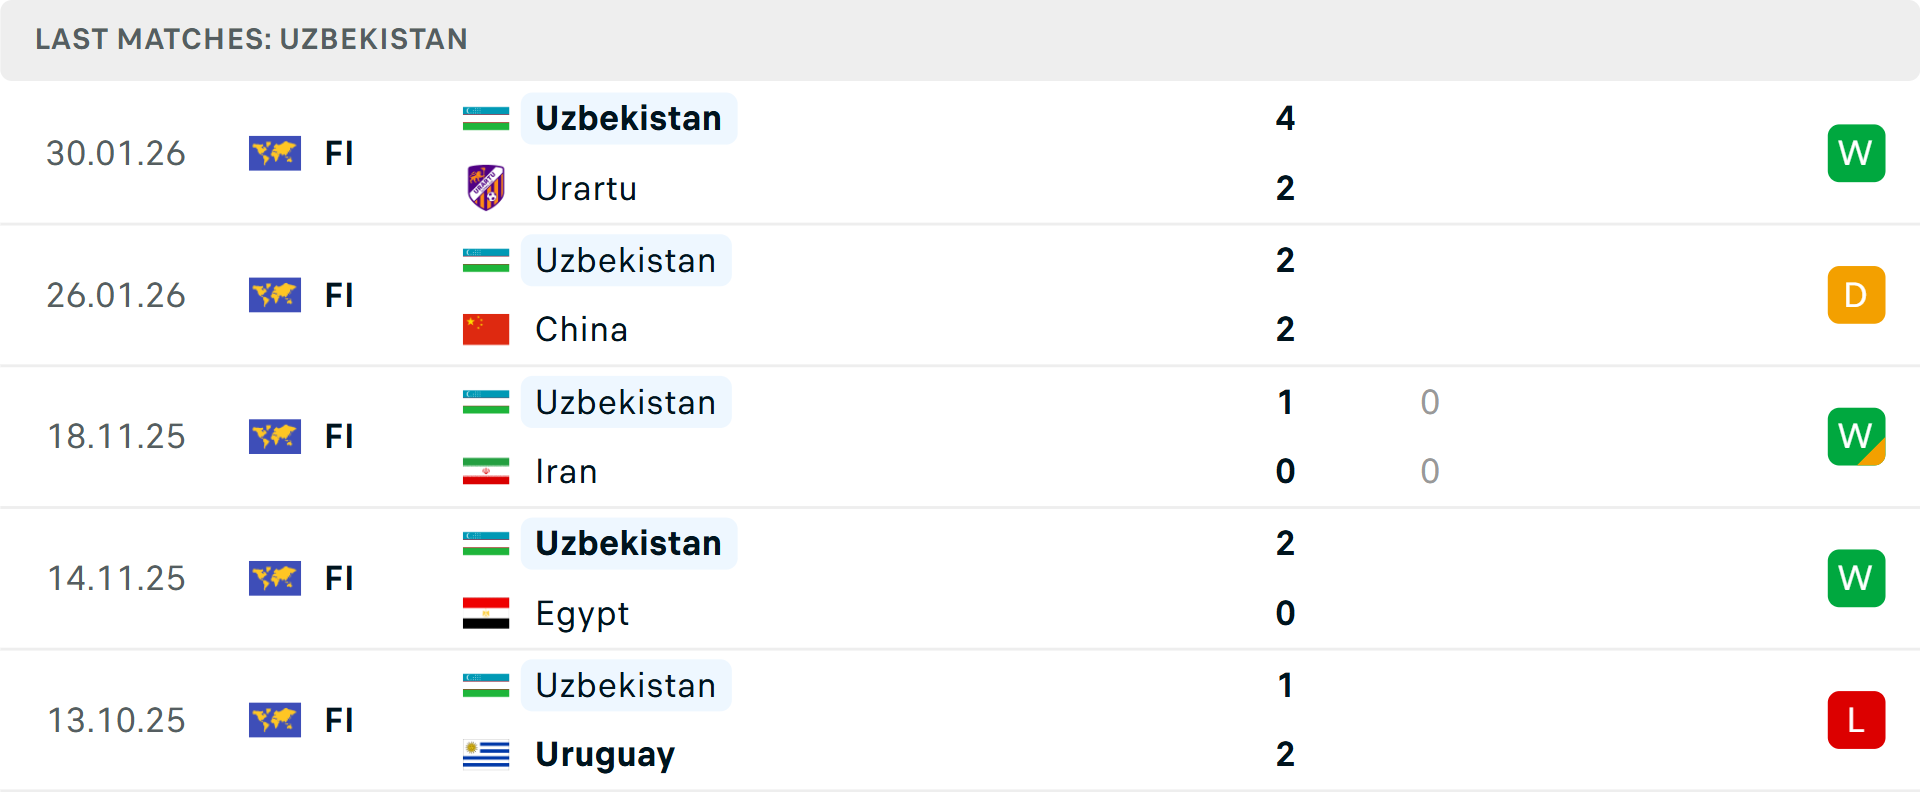Click the halftime score 0 in the Iran match
Image resolution: width=1920 pixels, height=792 pixels.
coord(1430,403)
